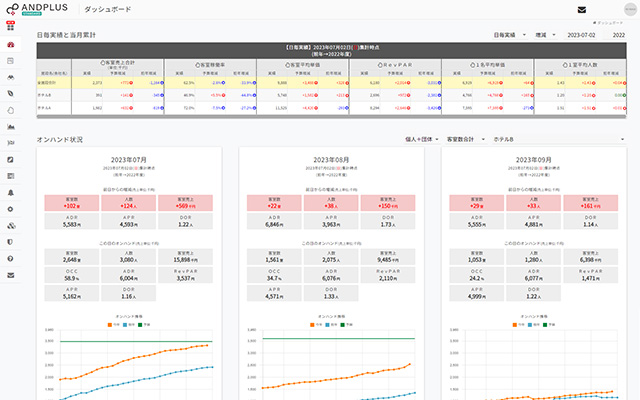Click the +102 客室数 tile in July
This screenshot has width=640, height=400.
(x=71, y=203)
